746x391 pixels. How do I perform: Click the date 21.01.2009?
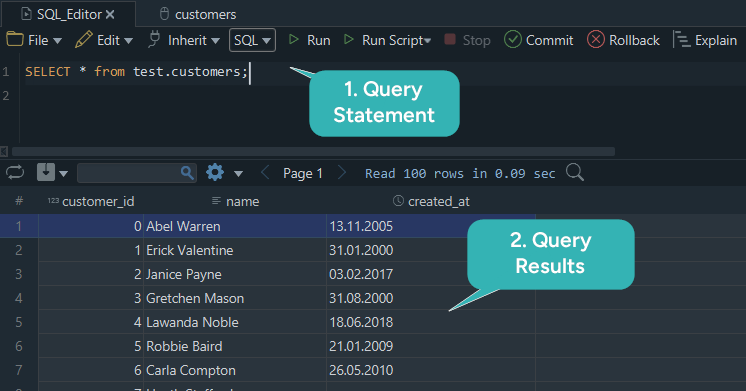(x=361, y=346)
